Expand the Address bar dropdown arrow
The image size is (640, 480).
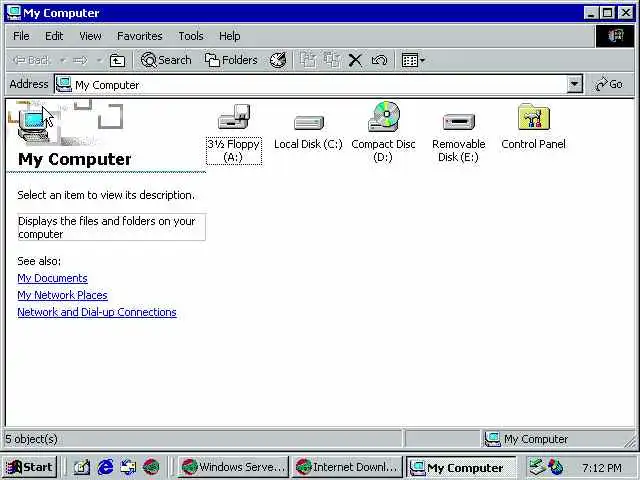pyautogui.click(x=574, y=84)
